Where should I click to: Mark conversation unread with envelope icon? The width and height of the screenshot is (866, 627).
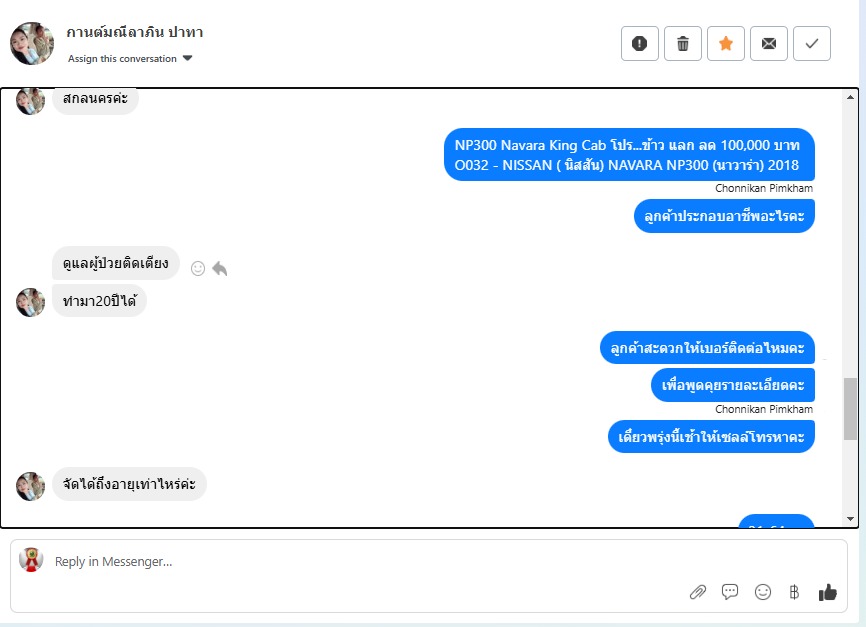point(769,43)
